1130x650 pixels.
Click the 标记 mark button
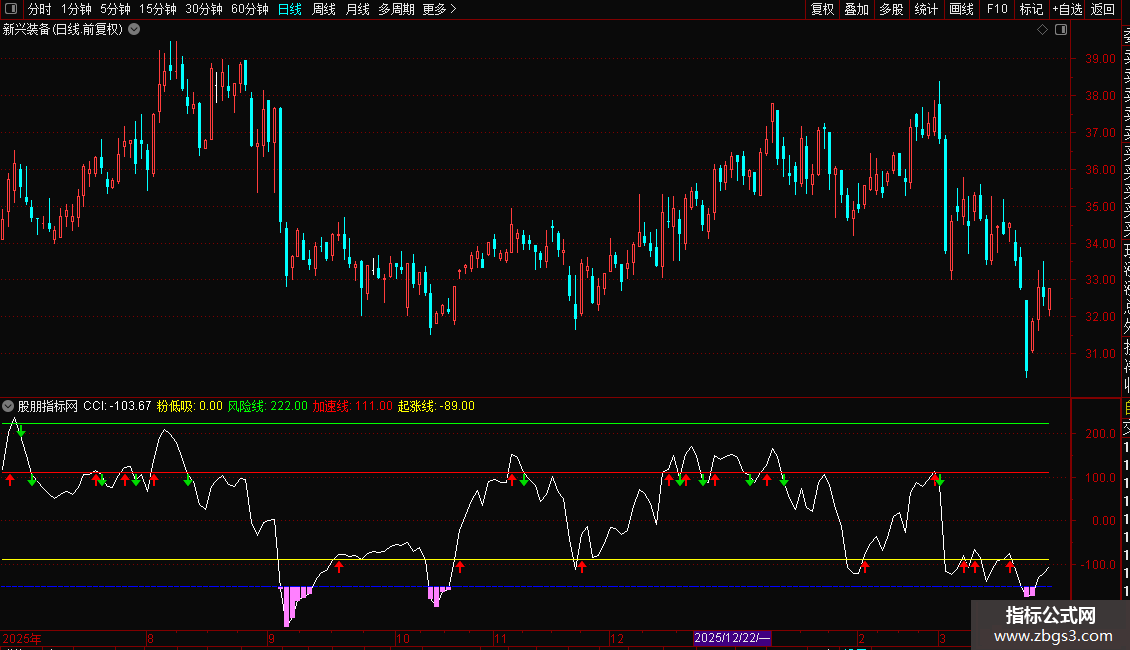click(x=1031, y=9)
